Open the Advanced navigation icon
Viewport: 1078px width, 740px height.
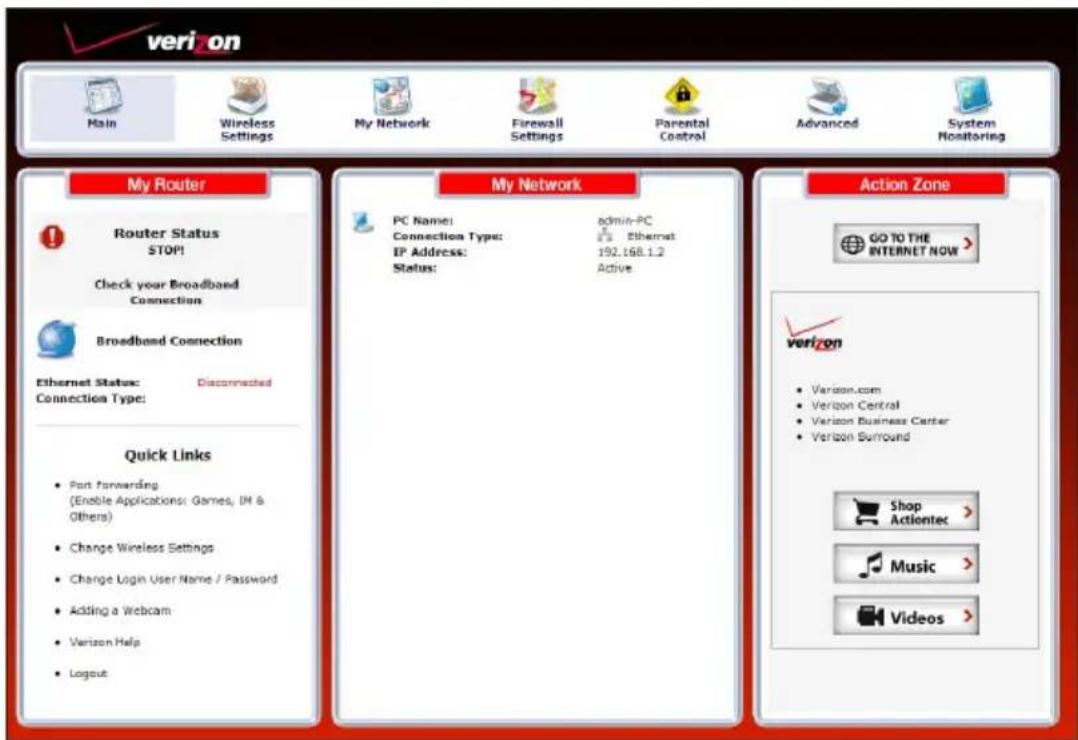(826, 96)
